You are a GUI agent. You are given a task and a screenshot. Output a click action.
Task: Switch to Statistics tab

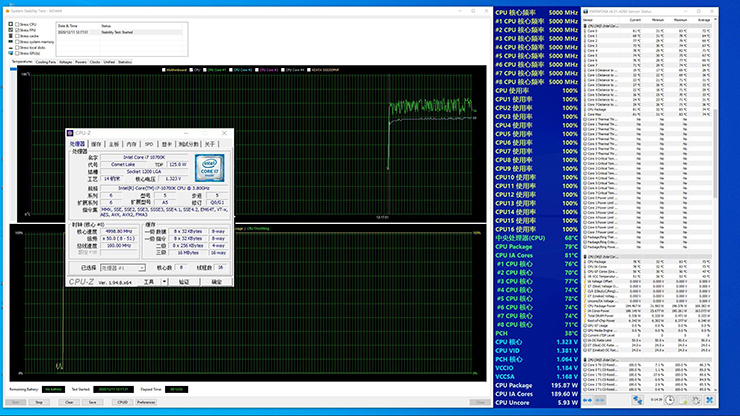click(125, 62)
